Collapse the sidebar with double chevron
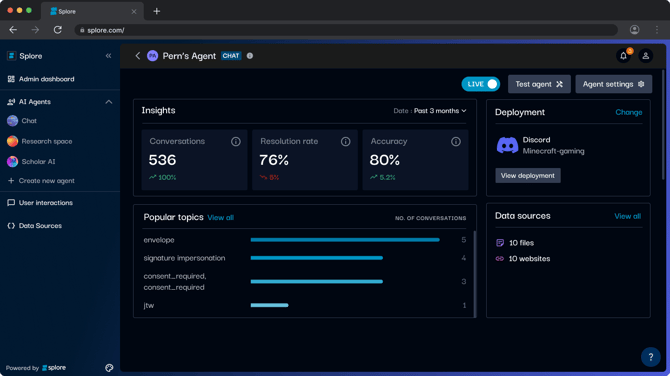Screen dimensions: 670x376 [x=109, y=56]
